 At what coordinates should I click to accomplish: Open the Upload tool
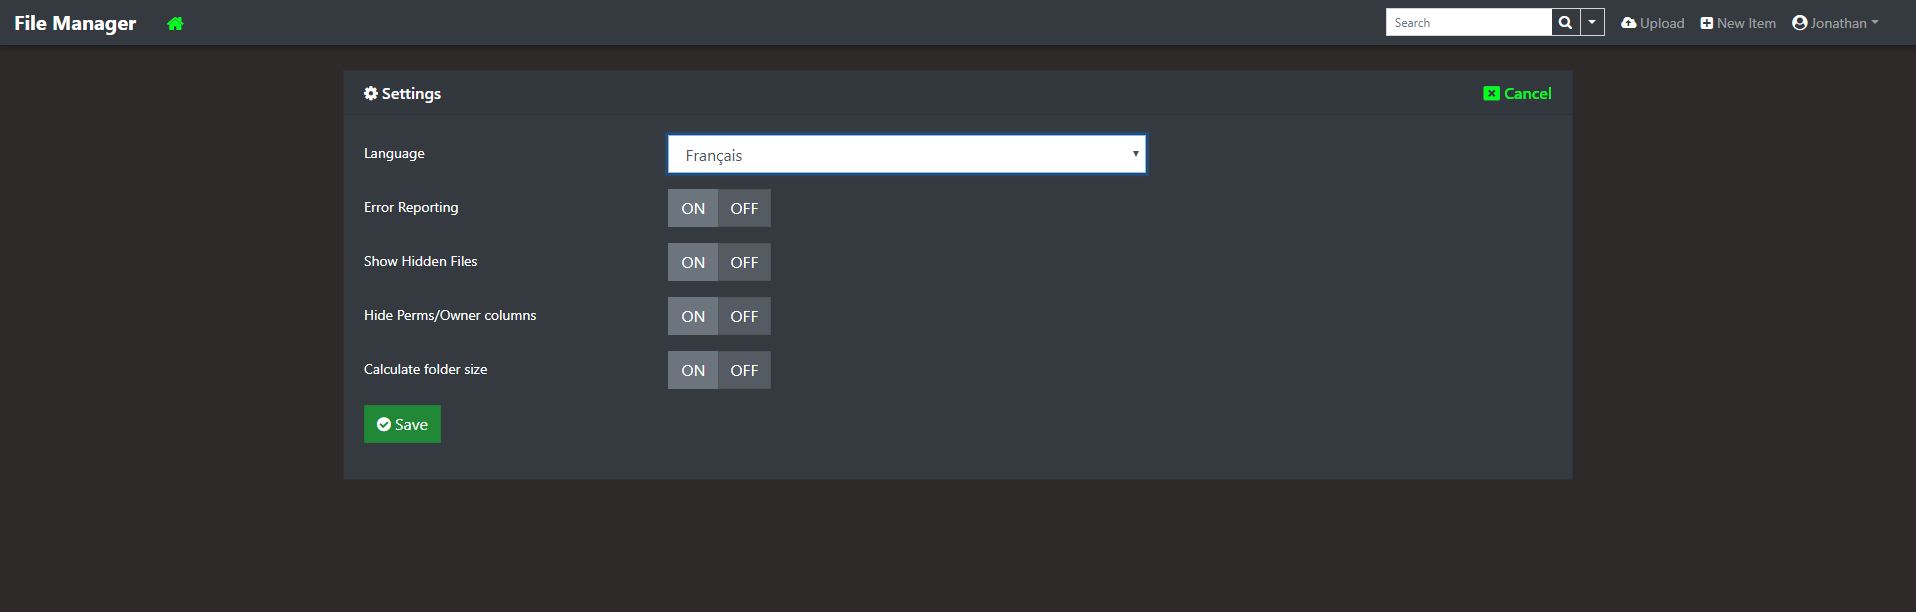point(1651,22)
